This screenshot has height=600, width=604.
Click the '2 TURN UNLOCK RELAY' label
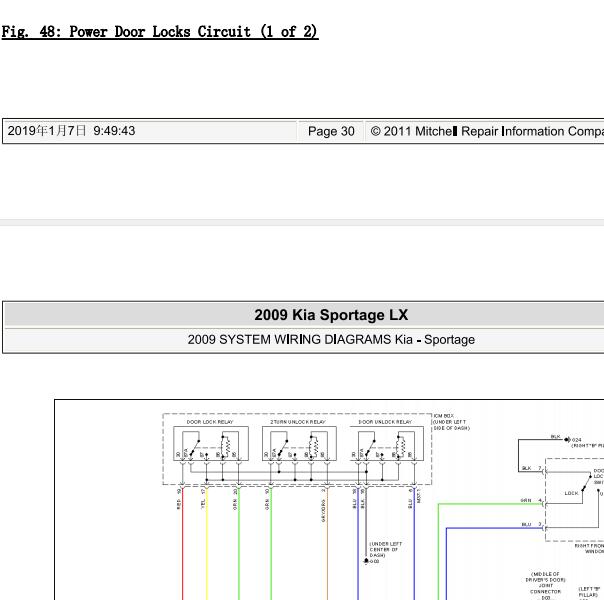coord(298,422)
